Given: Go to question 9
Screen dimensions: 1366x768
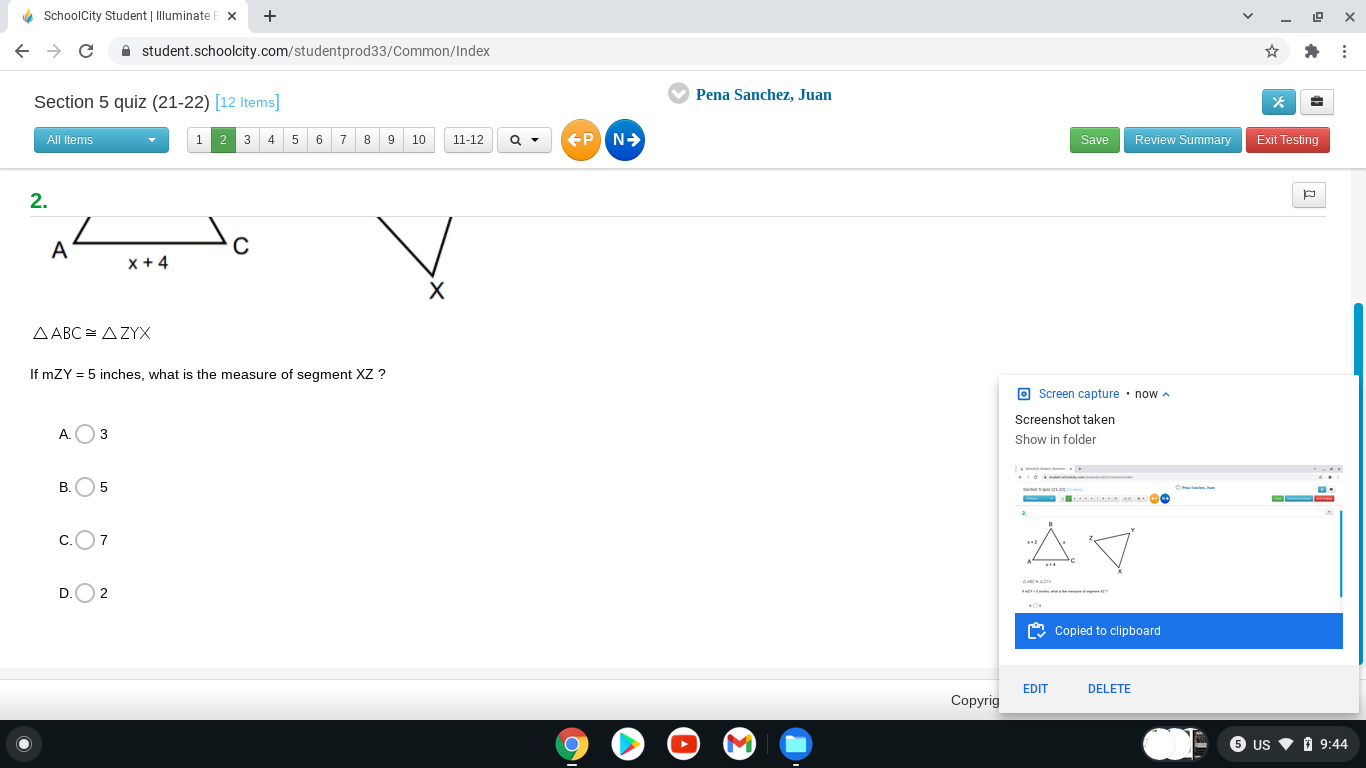Looking at the screenshot, I should pyautogui.click(x=391, y=140).
